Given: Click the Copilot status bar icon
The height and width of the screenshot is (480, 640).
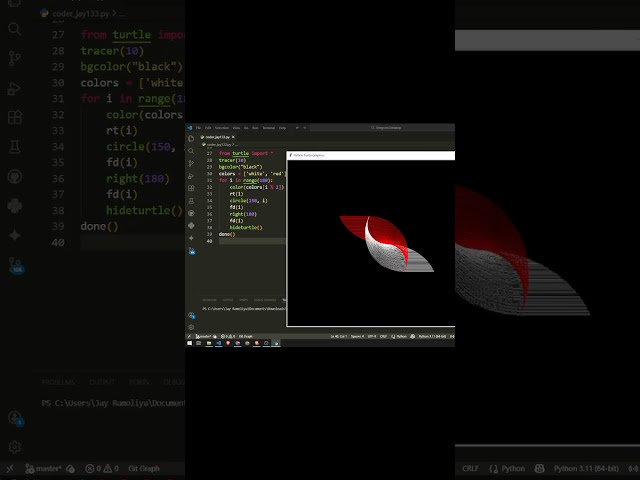Looking at the screenshot, I should tap(413, 336).
